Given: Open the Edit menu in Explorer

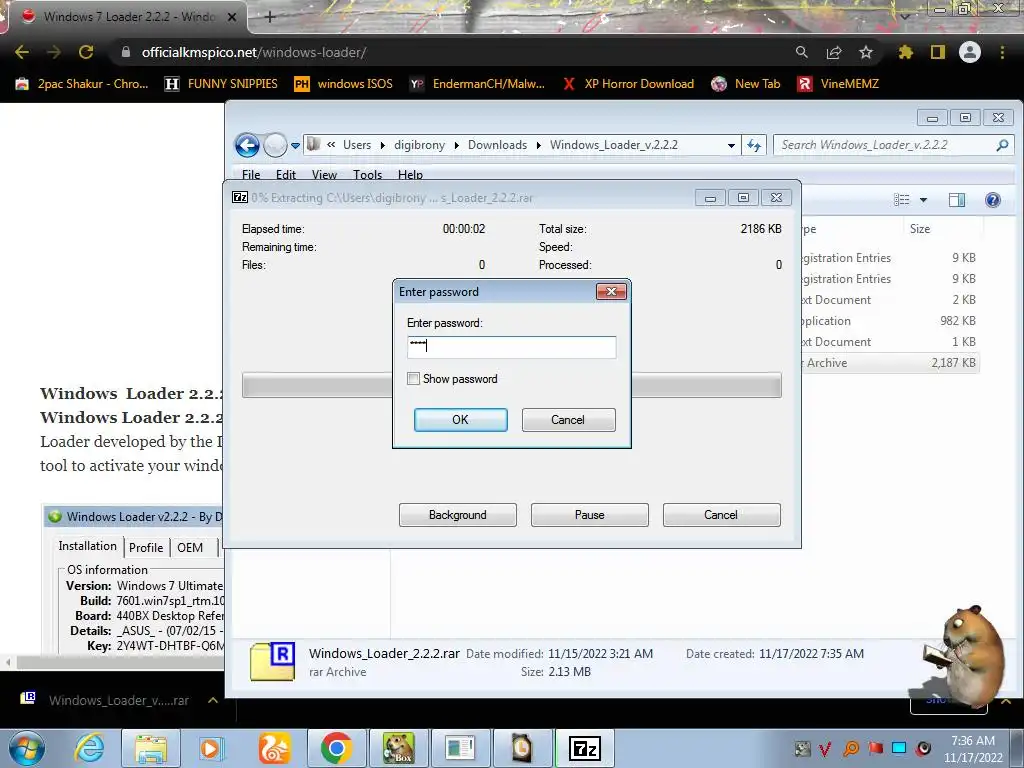Looking at the screenshot, I should [285, 174].
